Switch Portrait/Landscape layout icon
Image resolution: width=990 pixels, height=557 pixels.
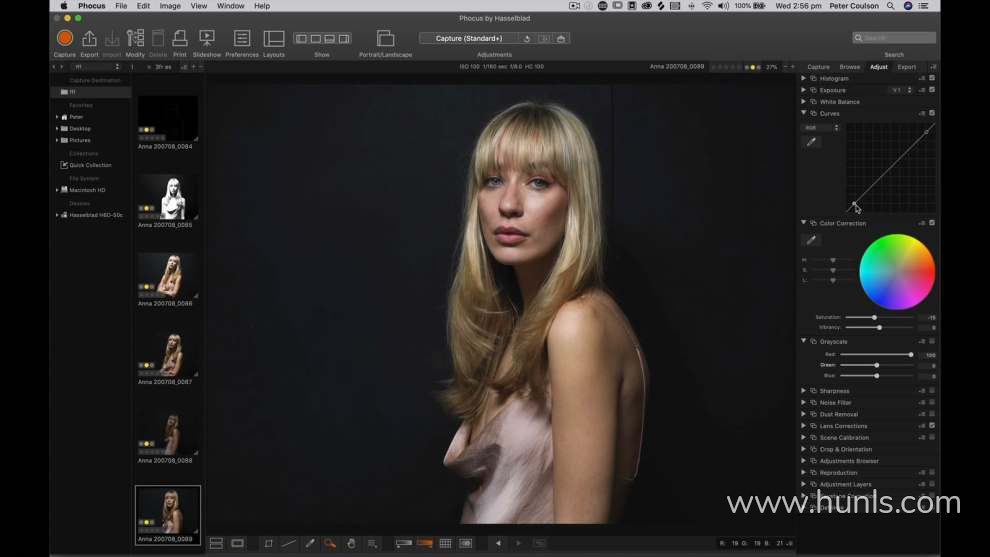tap(385, 39)
